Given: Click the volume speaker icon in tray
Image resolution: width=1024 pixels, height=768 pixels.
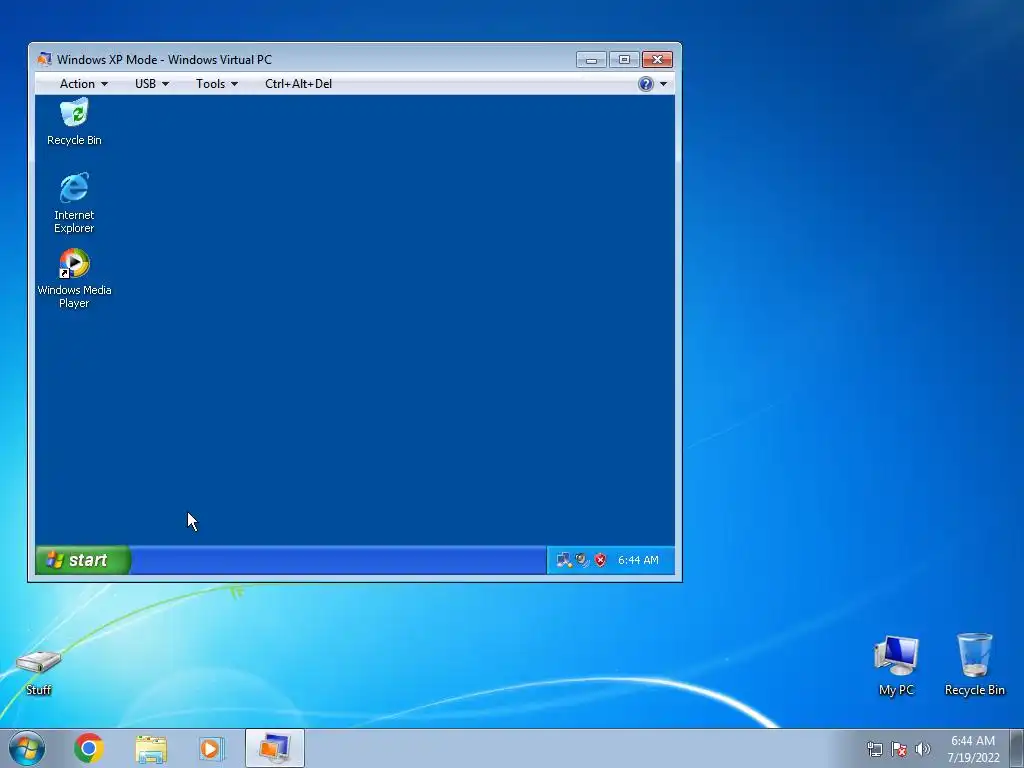Looking at the screenshot, I should 923,749.
